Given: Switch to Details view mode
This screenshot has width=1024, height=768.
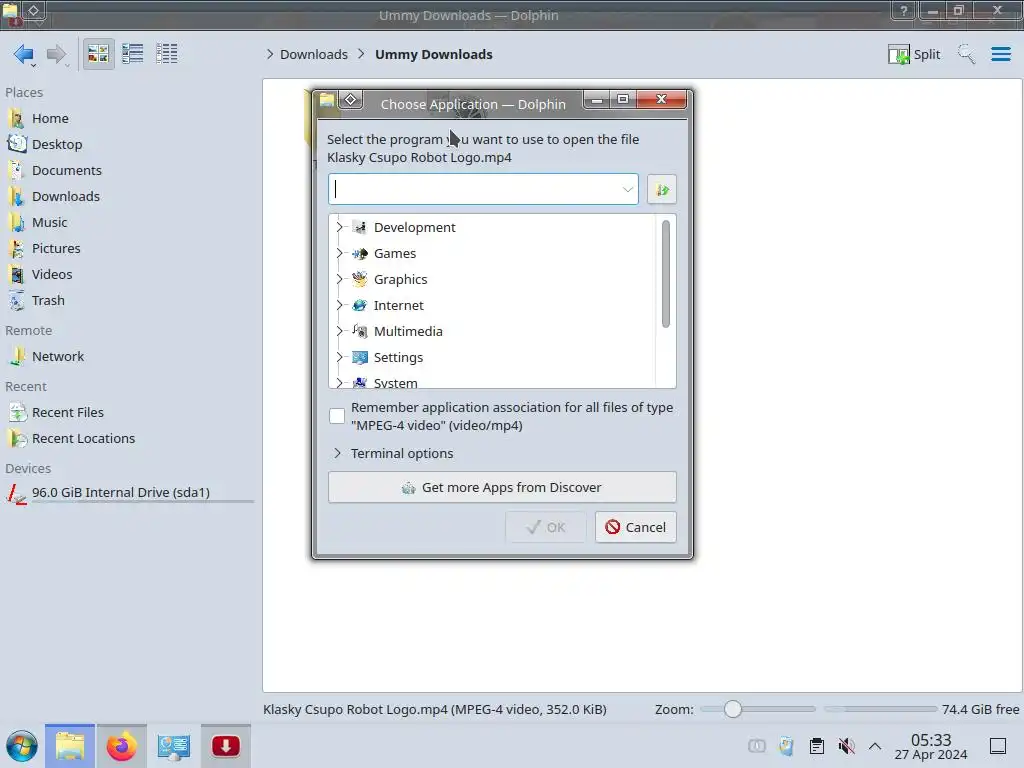Looking at the screenshot, I should [x=167, y=54].
